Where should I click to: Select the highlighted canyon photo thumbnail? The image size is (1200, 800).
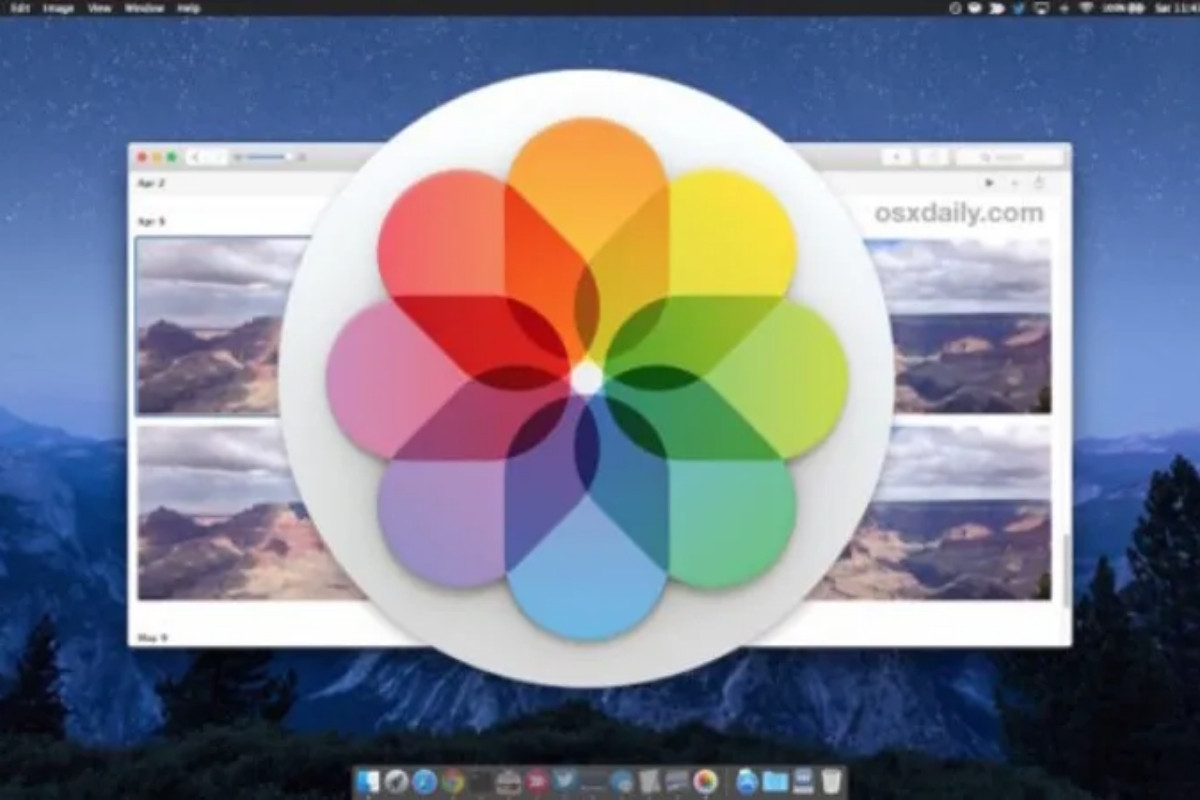click(x=221, y=326)
